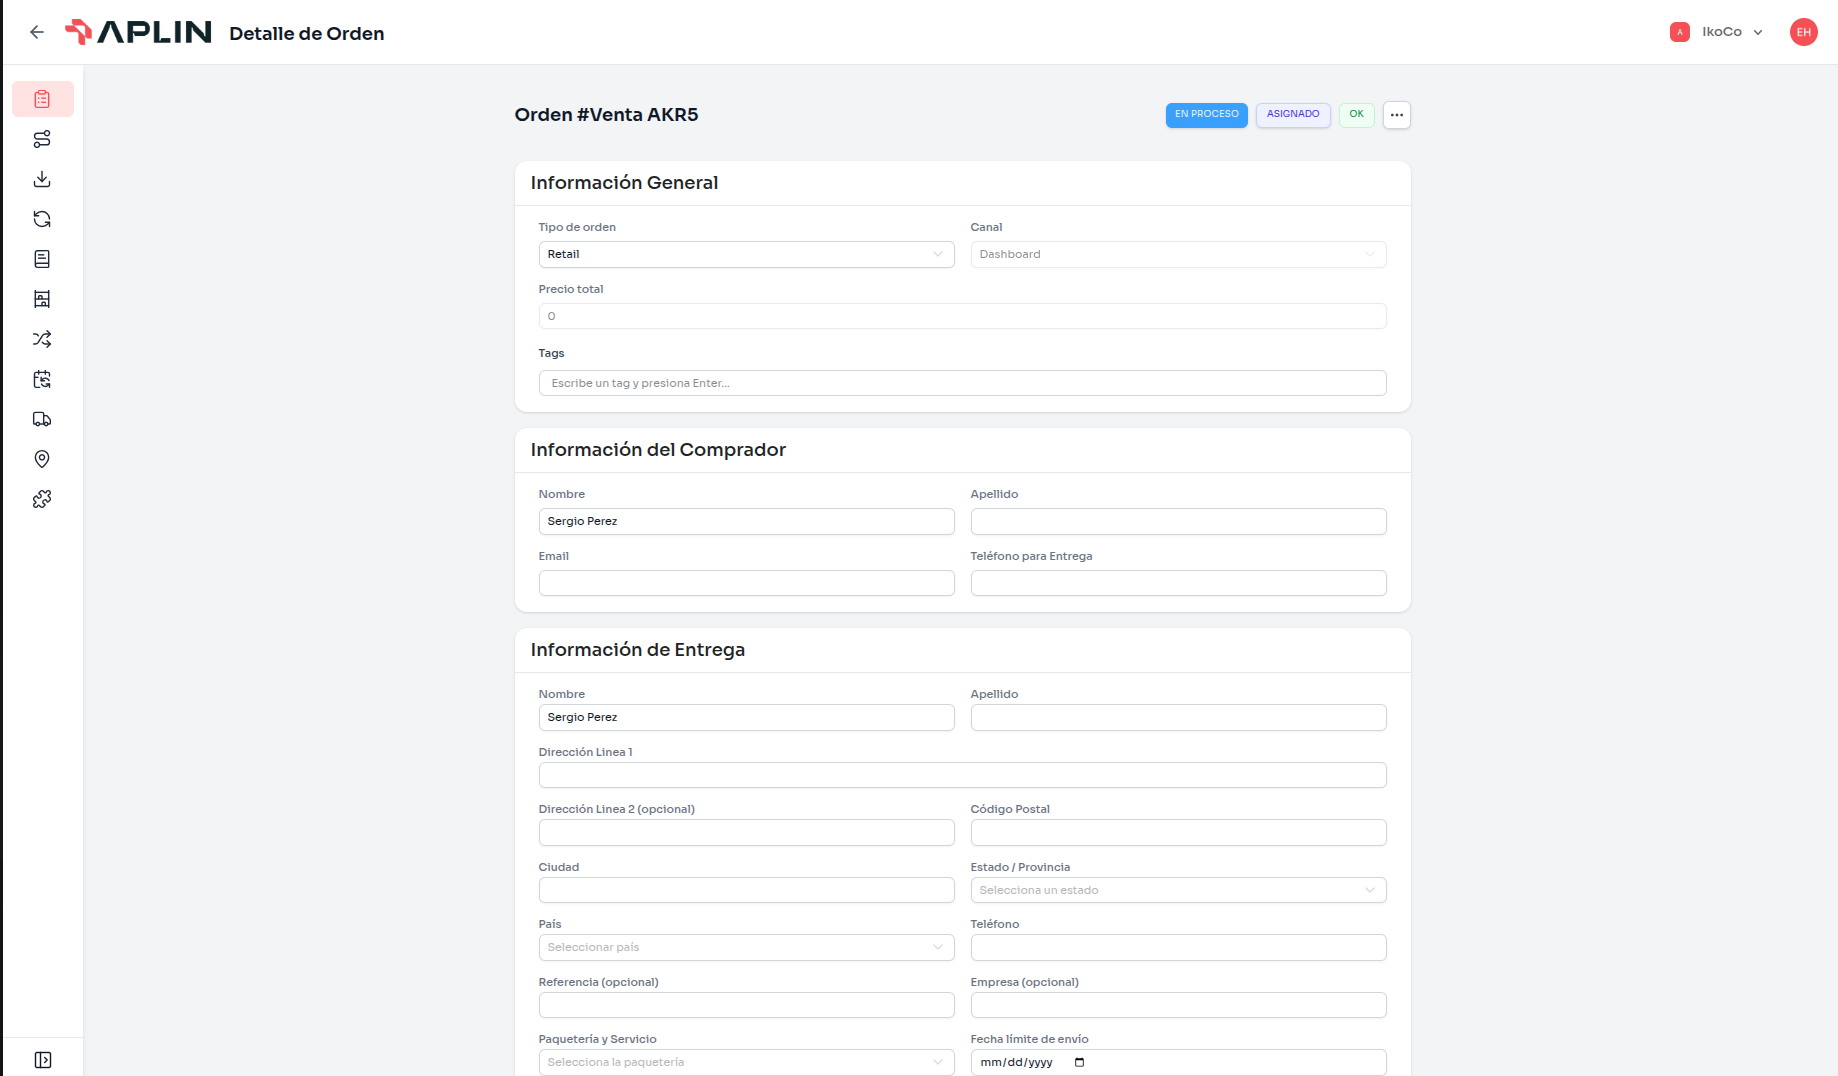
Task: Click the Teléfono para Entrega field
Action: [1179, 583]
